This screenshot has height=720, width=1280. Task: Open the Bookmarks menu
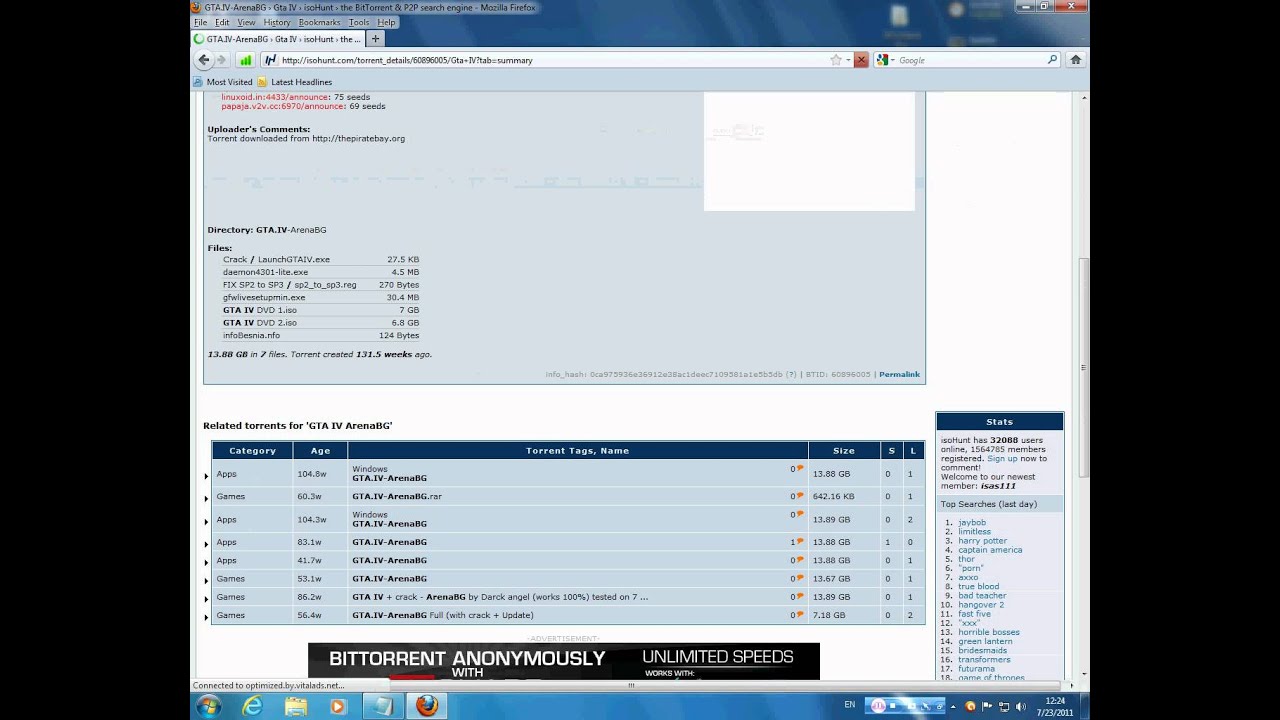(320, 22)
